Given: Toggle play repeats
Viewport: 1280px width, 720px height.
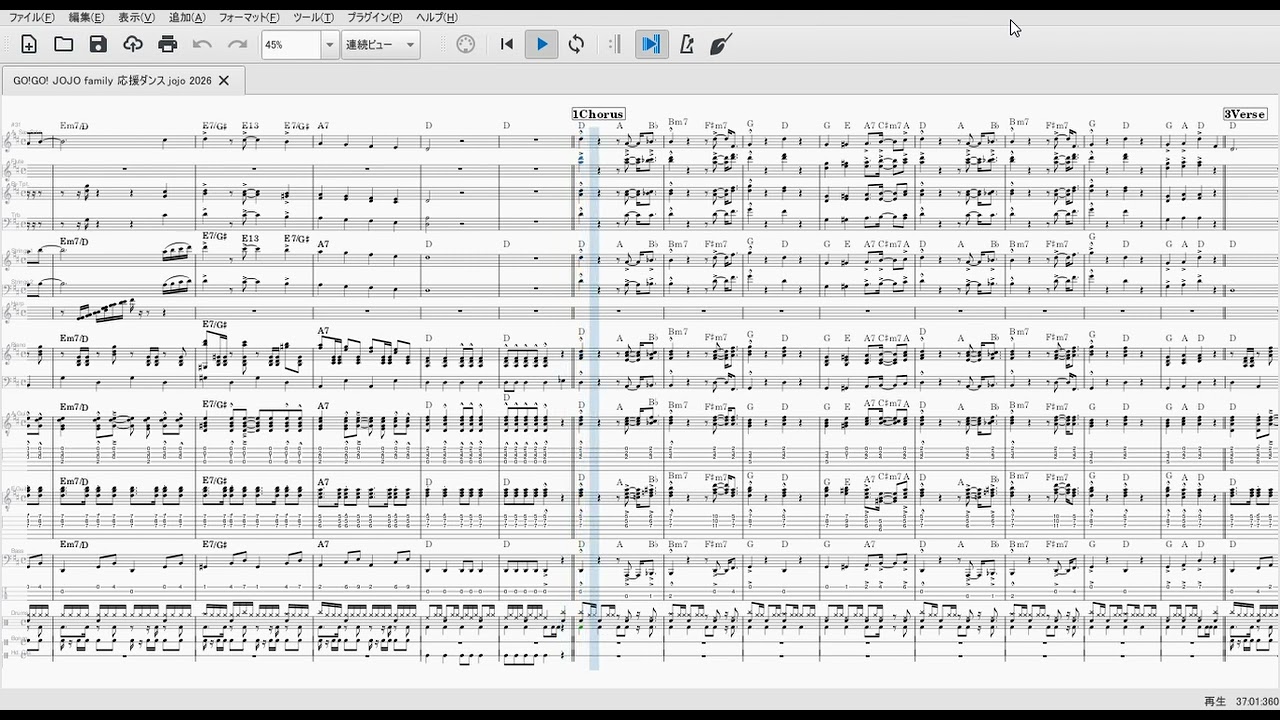Looking at the screenshot, I should click(x=615, y=44).
